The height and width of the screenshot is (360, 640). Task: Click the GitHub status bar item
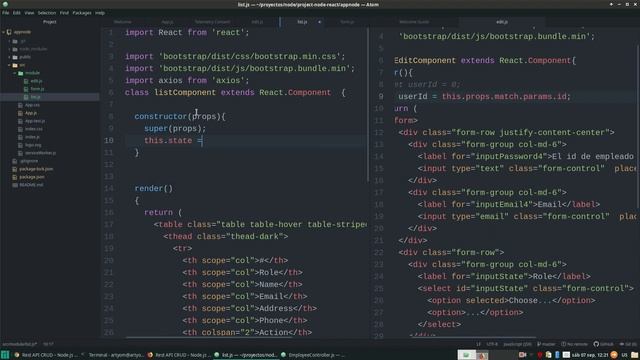coord(603,344)
